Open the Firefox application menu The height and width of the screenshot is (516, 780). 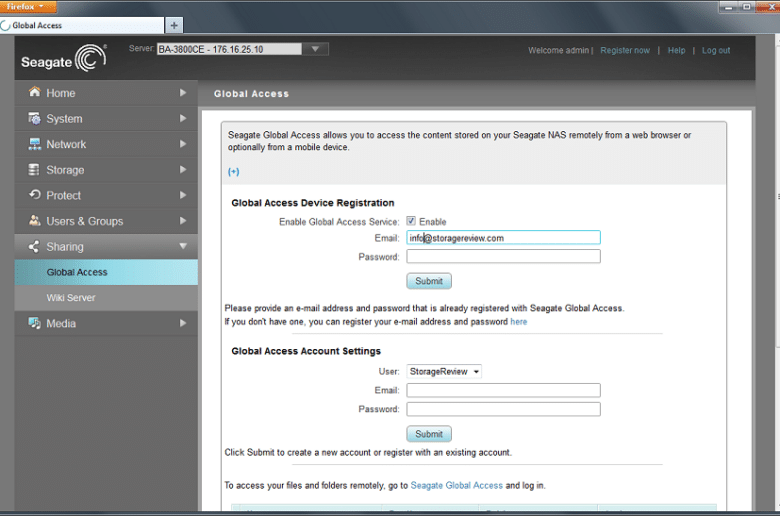tap(28, 6)
